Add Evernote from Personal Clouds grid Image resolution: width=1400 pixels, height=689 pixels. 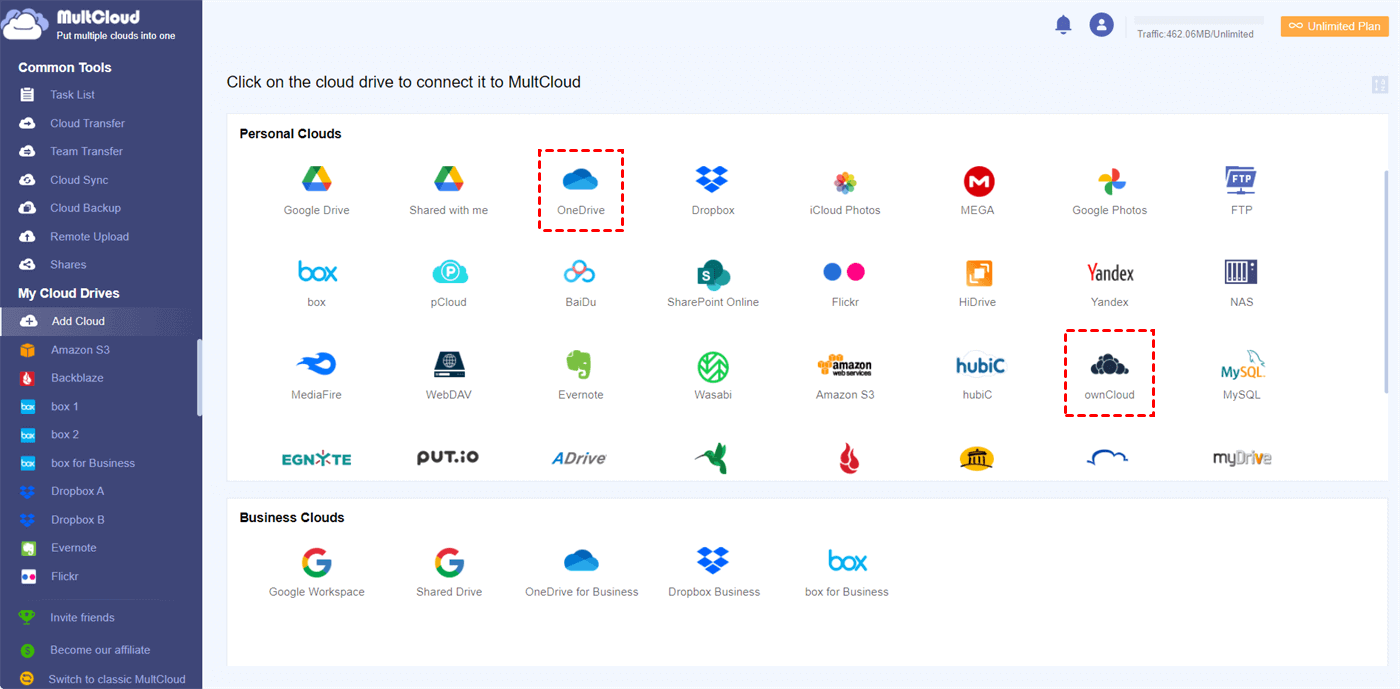coord(581,376)
